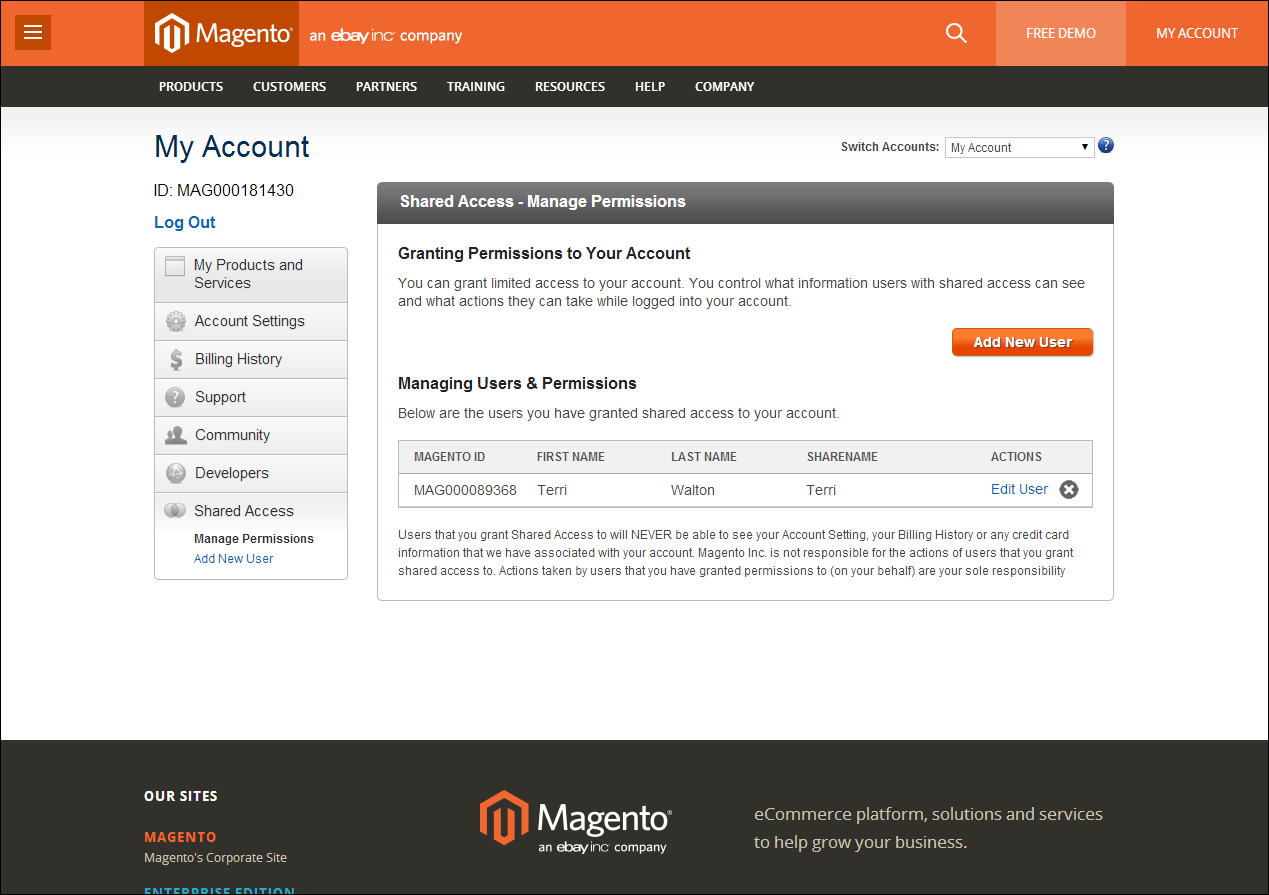The height and width of the screenshot is (895, 1269).
Task: Open Community in sidebar
Action: (251, 436)
